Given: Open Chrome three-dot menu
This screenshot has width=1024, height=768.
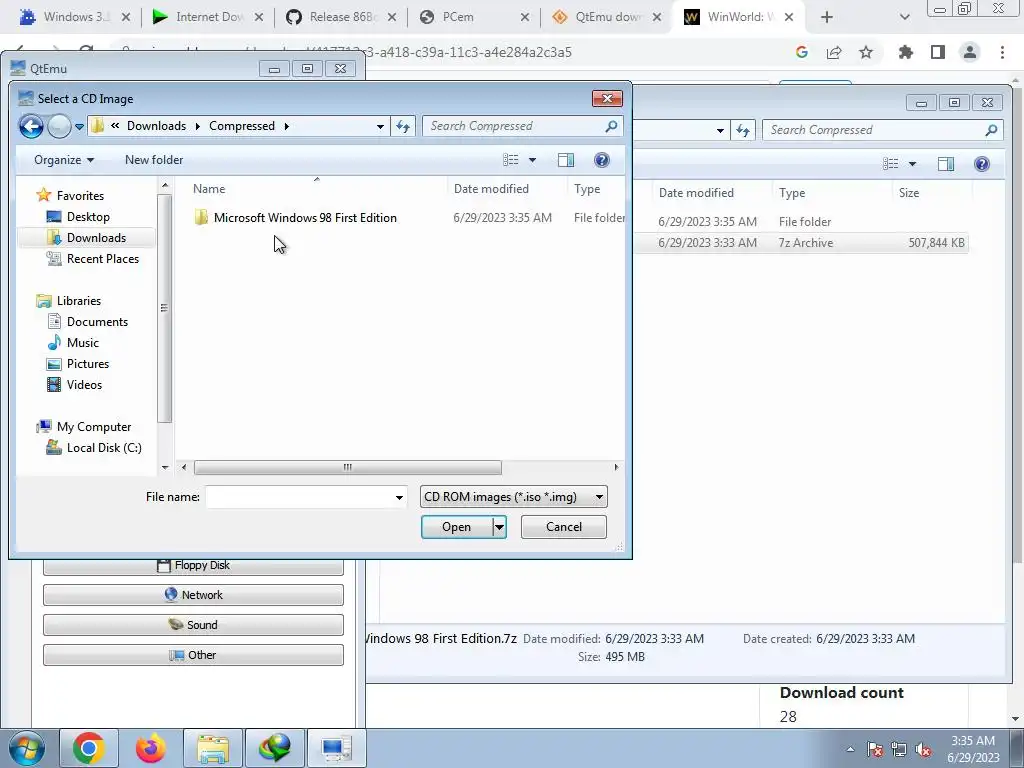Looking at the screenshot, I should [1002, 52].
